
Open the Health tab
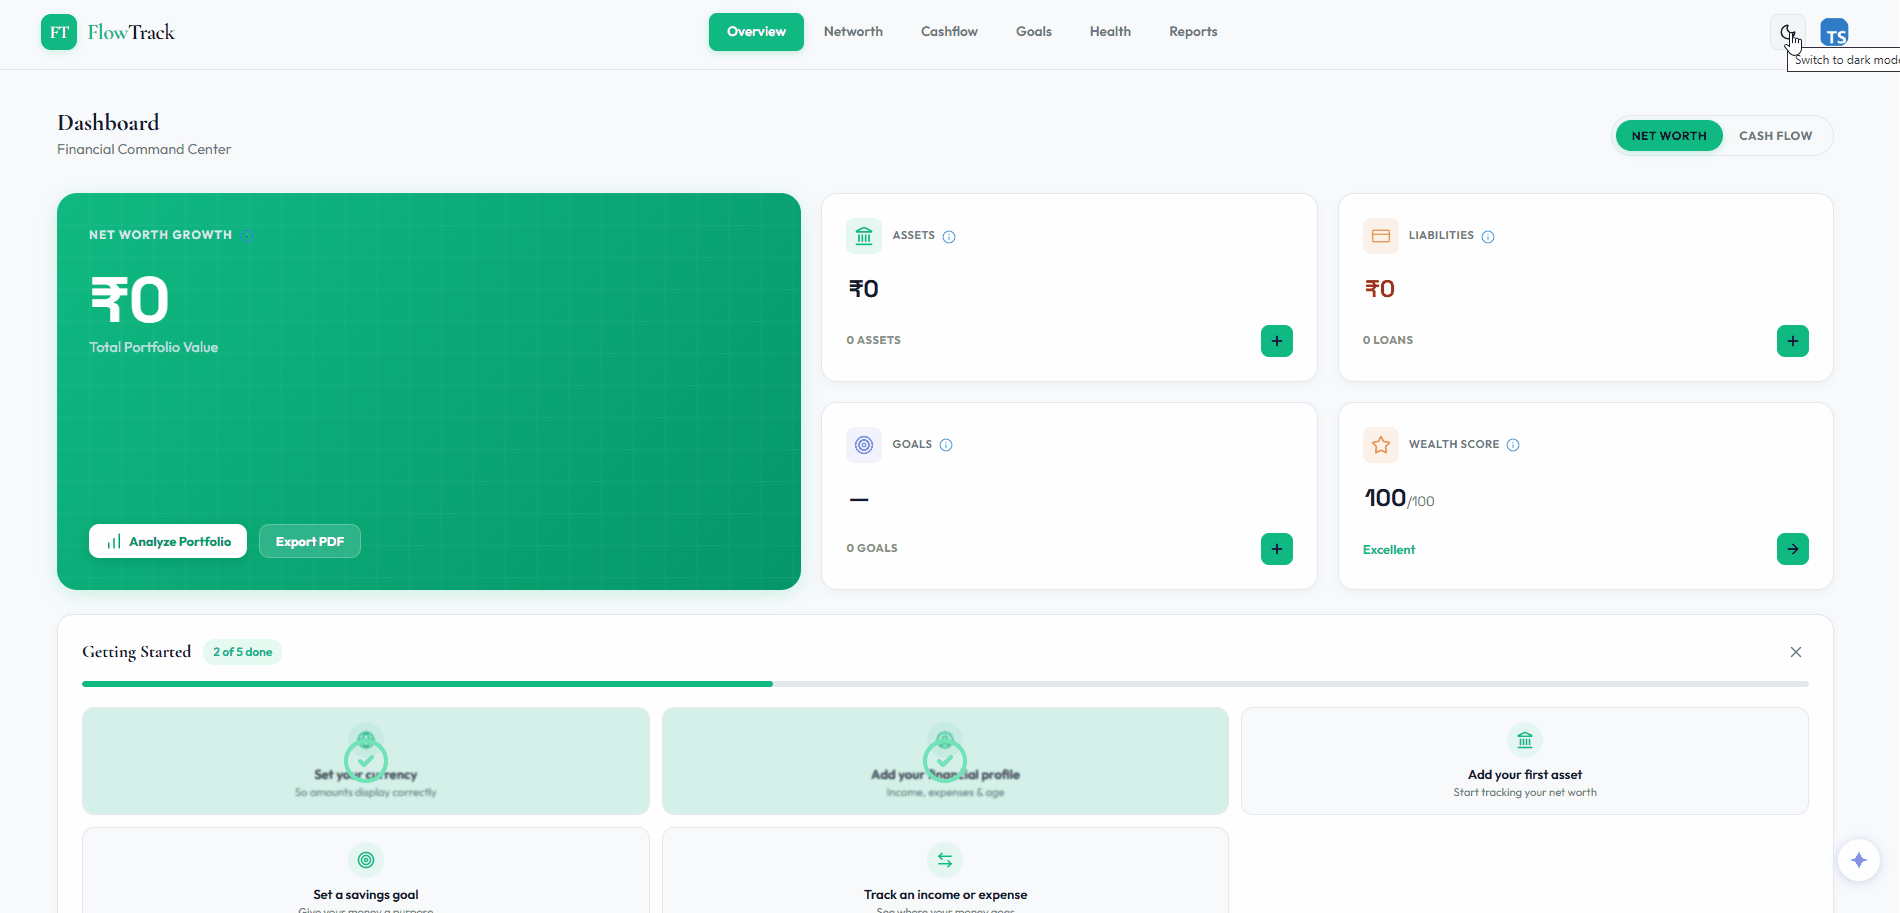click(1110, 32)
